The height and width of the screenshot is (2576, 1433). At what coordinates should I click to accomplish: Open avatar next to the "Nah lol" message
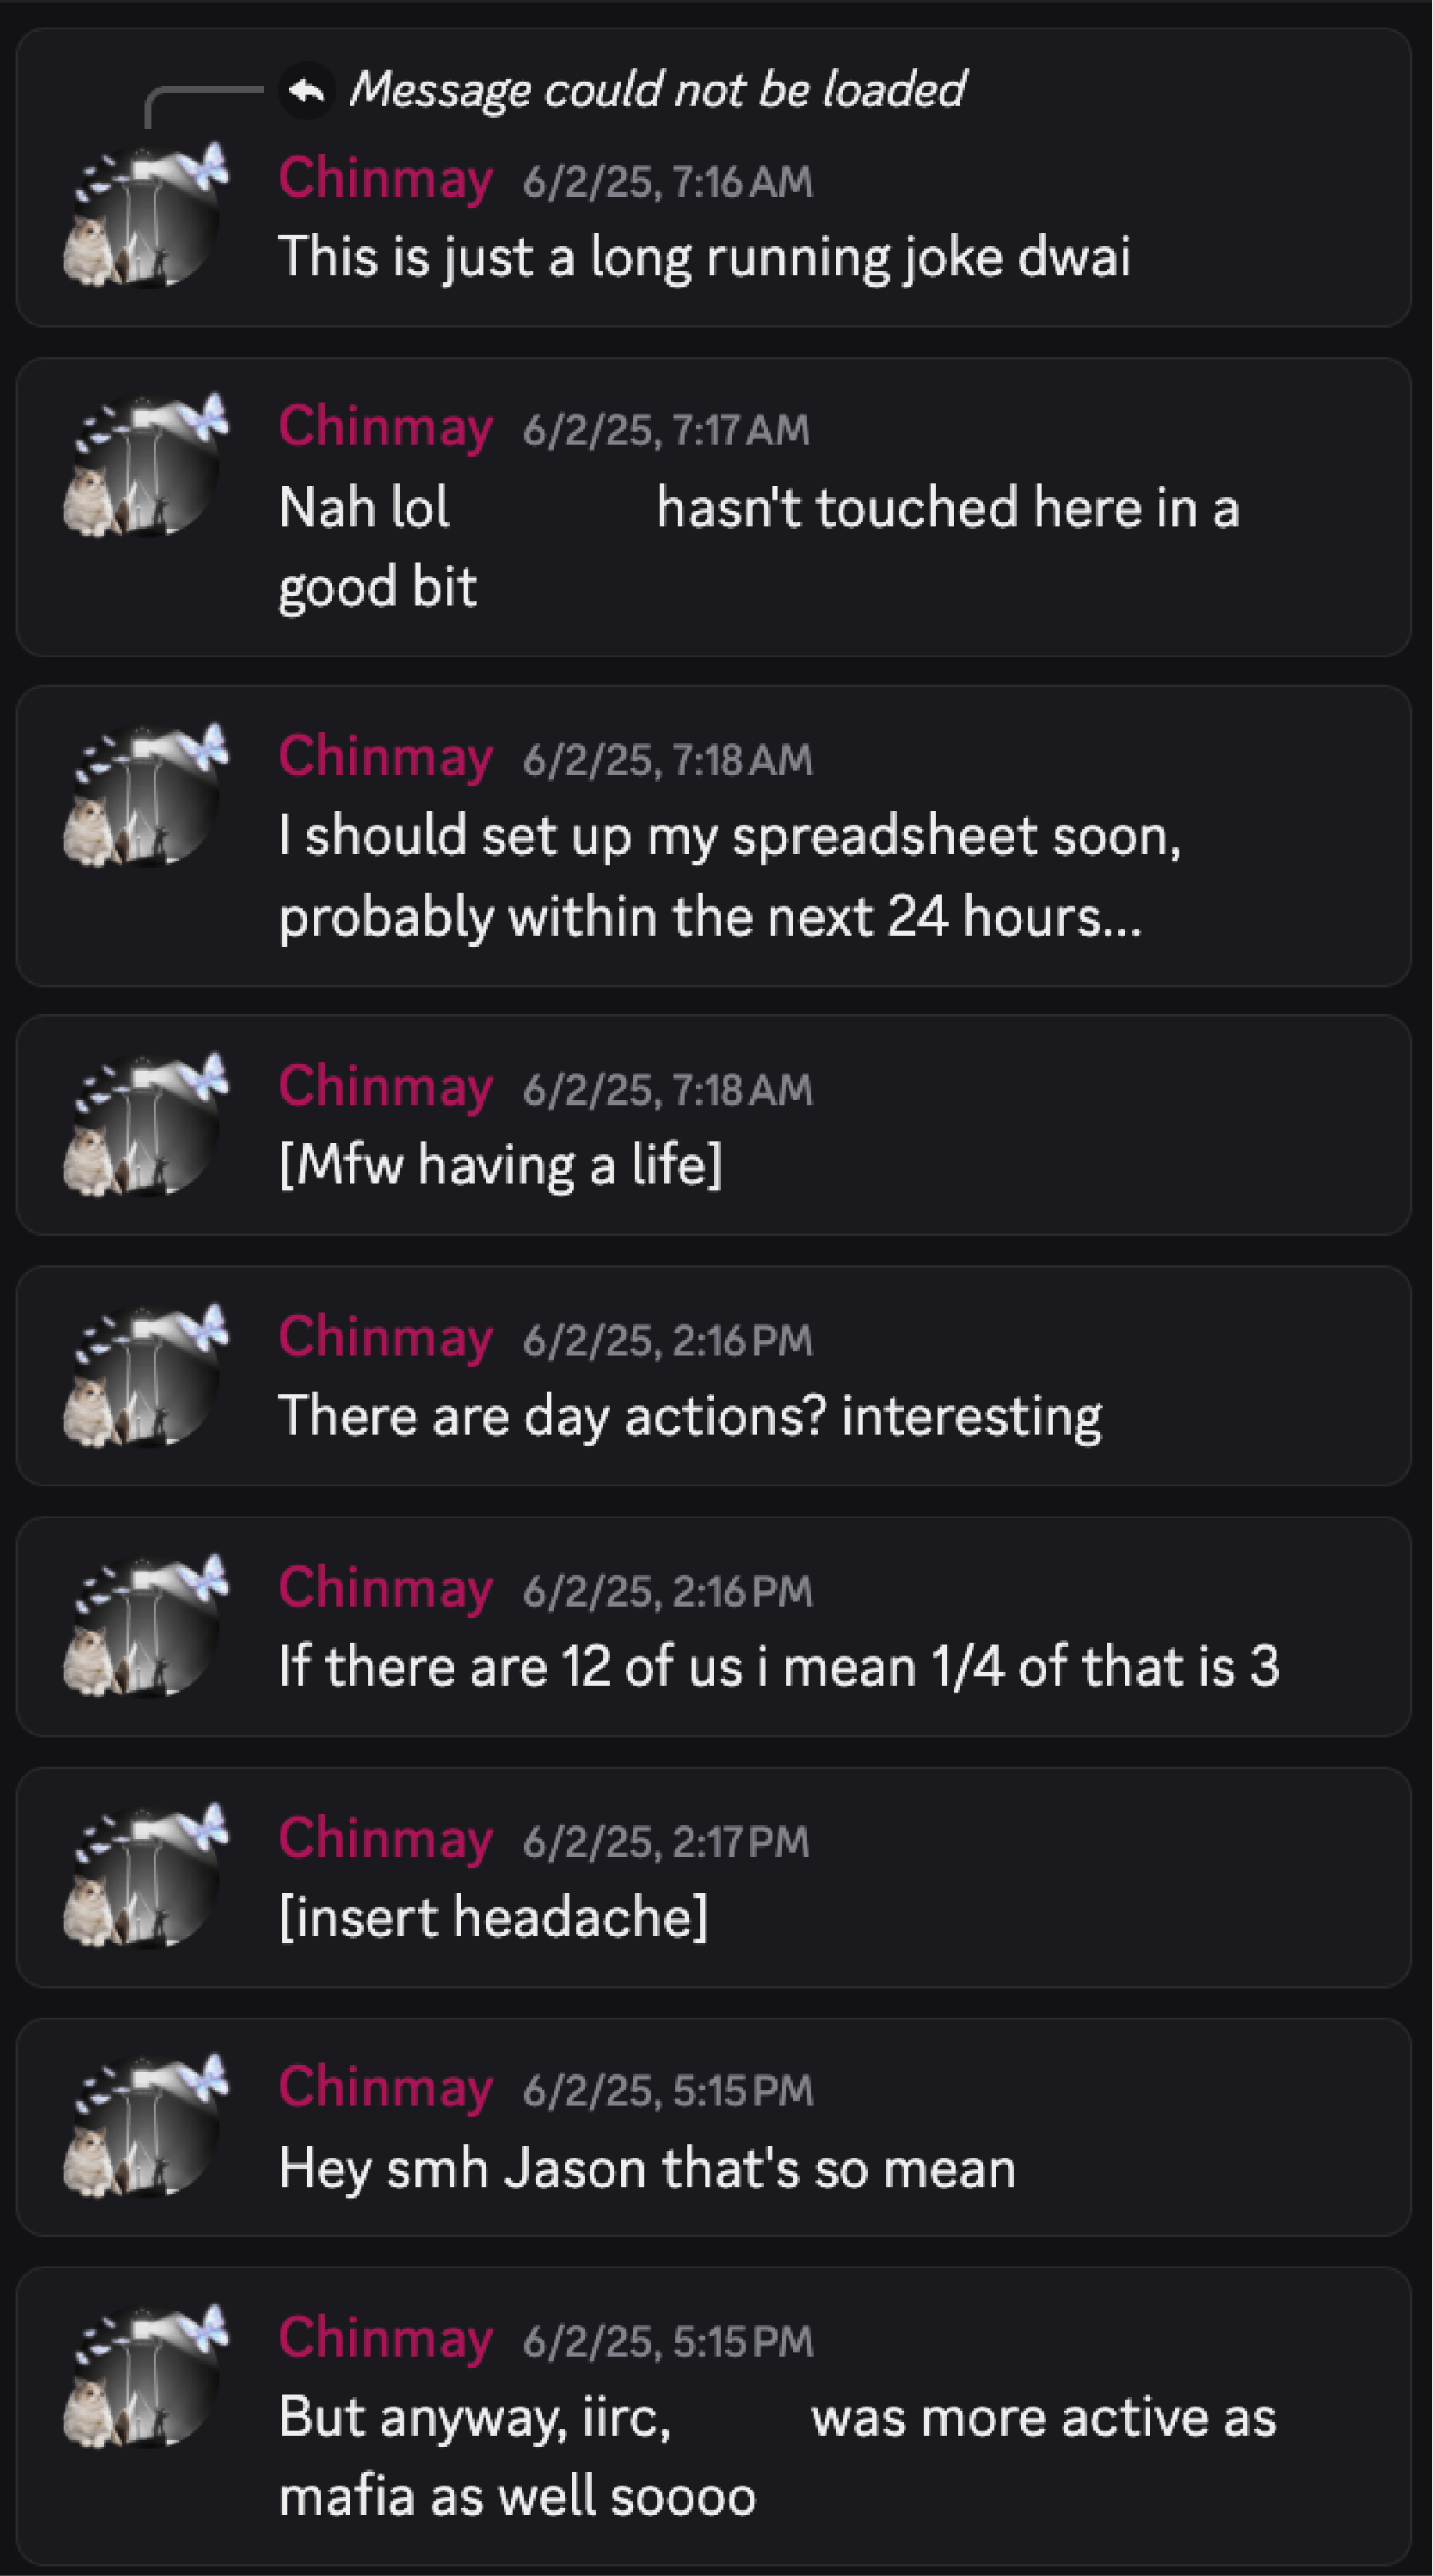point(144,466)
